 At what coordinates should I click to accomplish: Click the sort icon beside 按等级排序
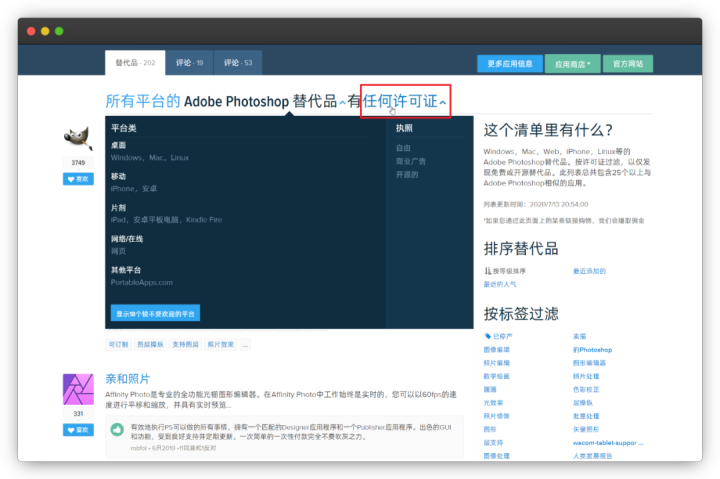(x=487, y=271)
